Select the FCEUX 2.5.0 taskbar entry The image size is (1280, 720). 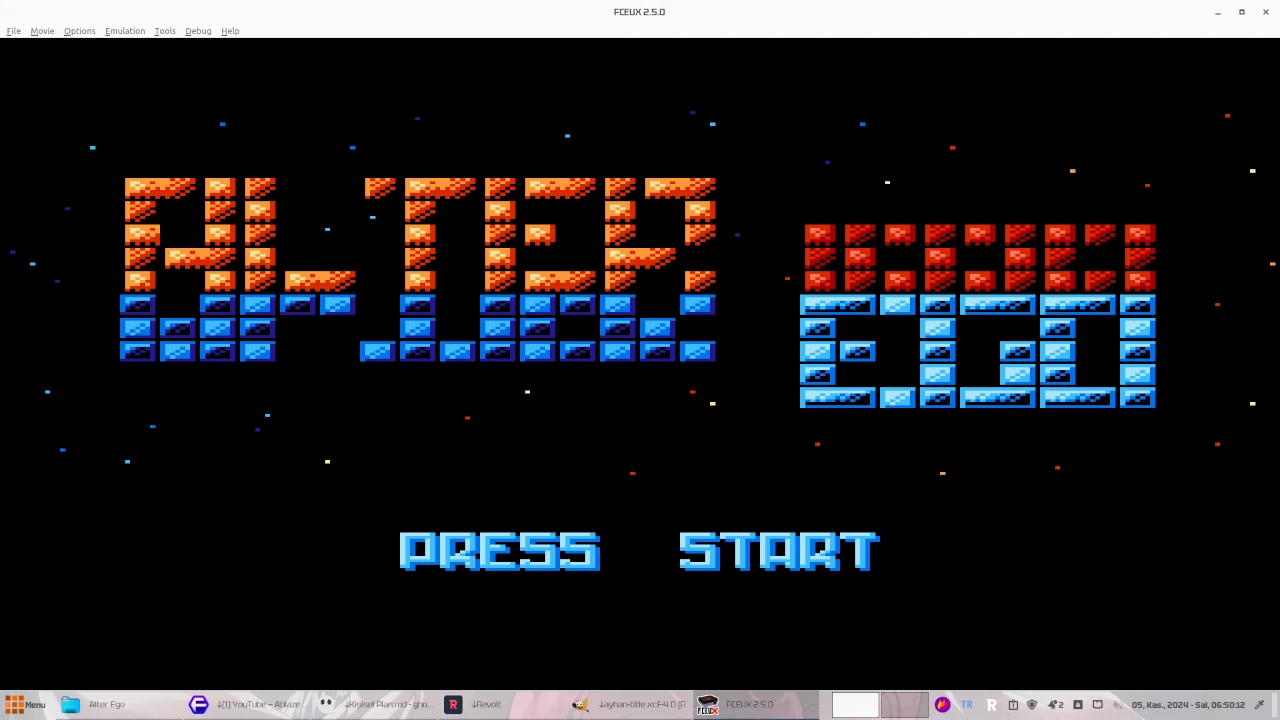757,705
